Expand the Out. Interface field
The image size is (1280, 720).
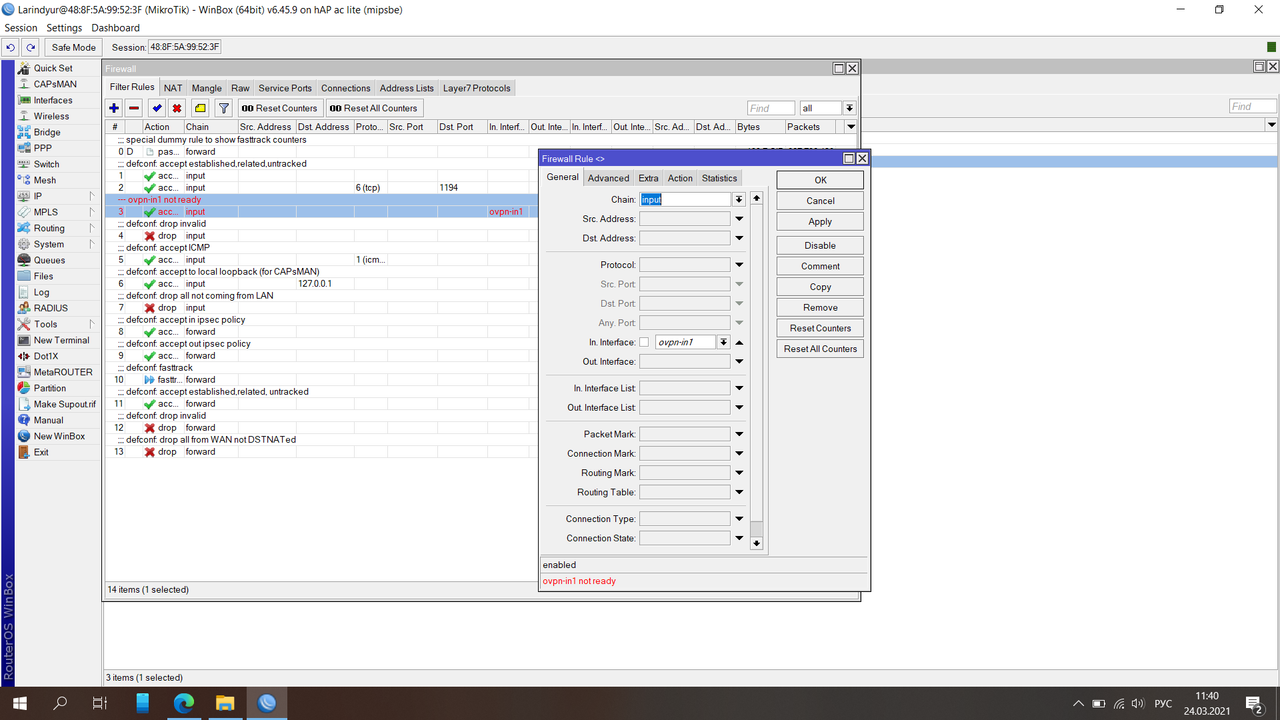[739, 362]
